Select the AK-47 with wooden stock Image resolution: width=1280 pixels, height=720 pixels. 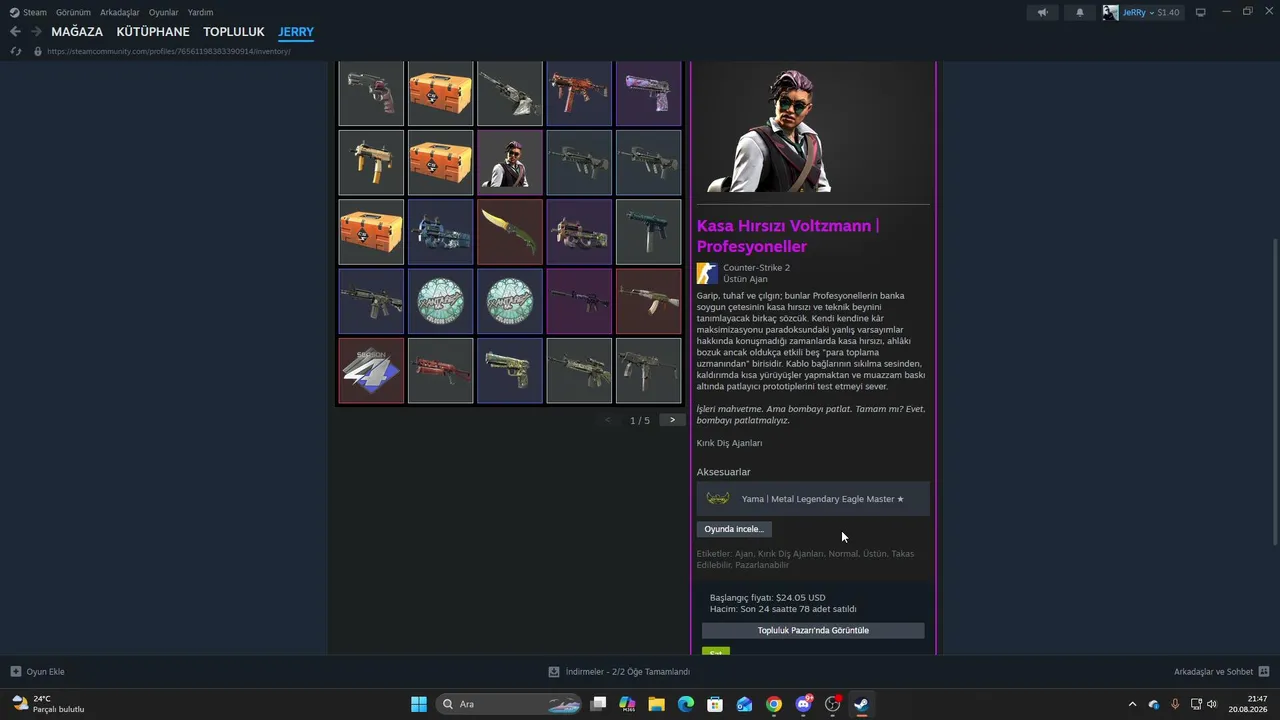point(649,301)
